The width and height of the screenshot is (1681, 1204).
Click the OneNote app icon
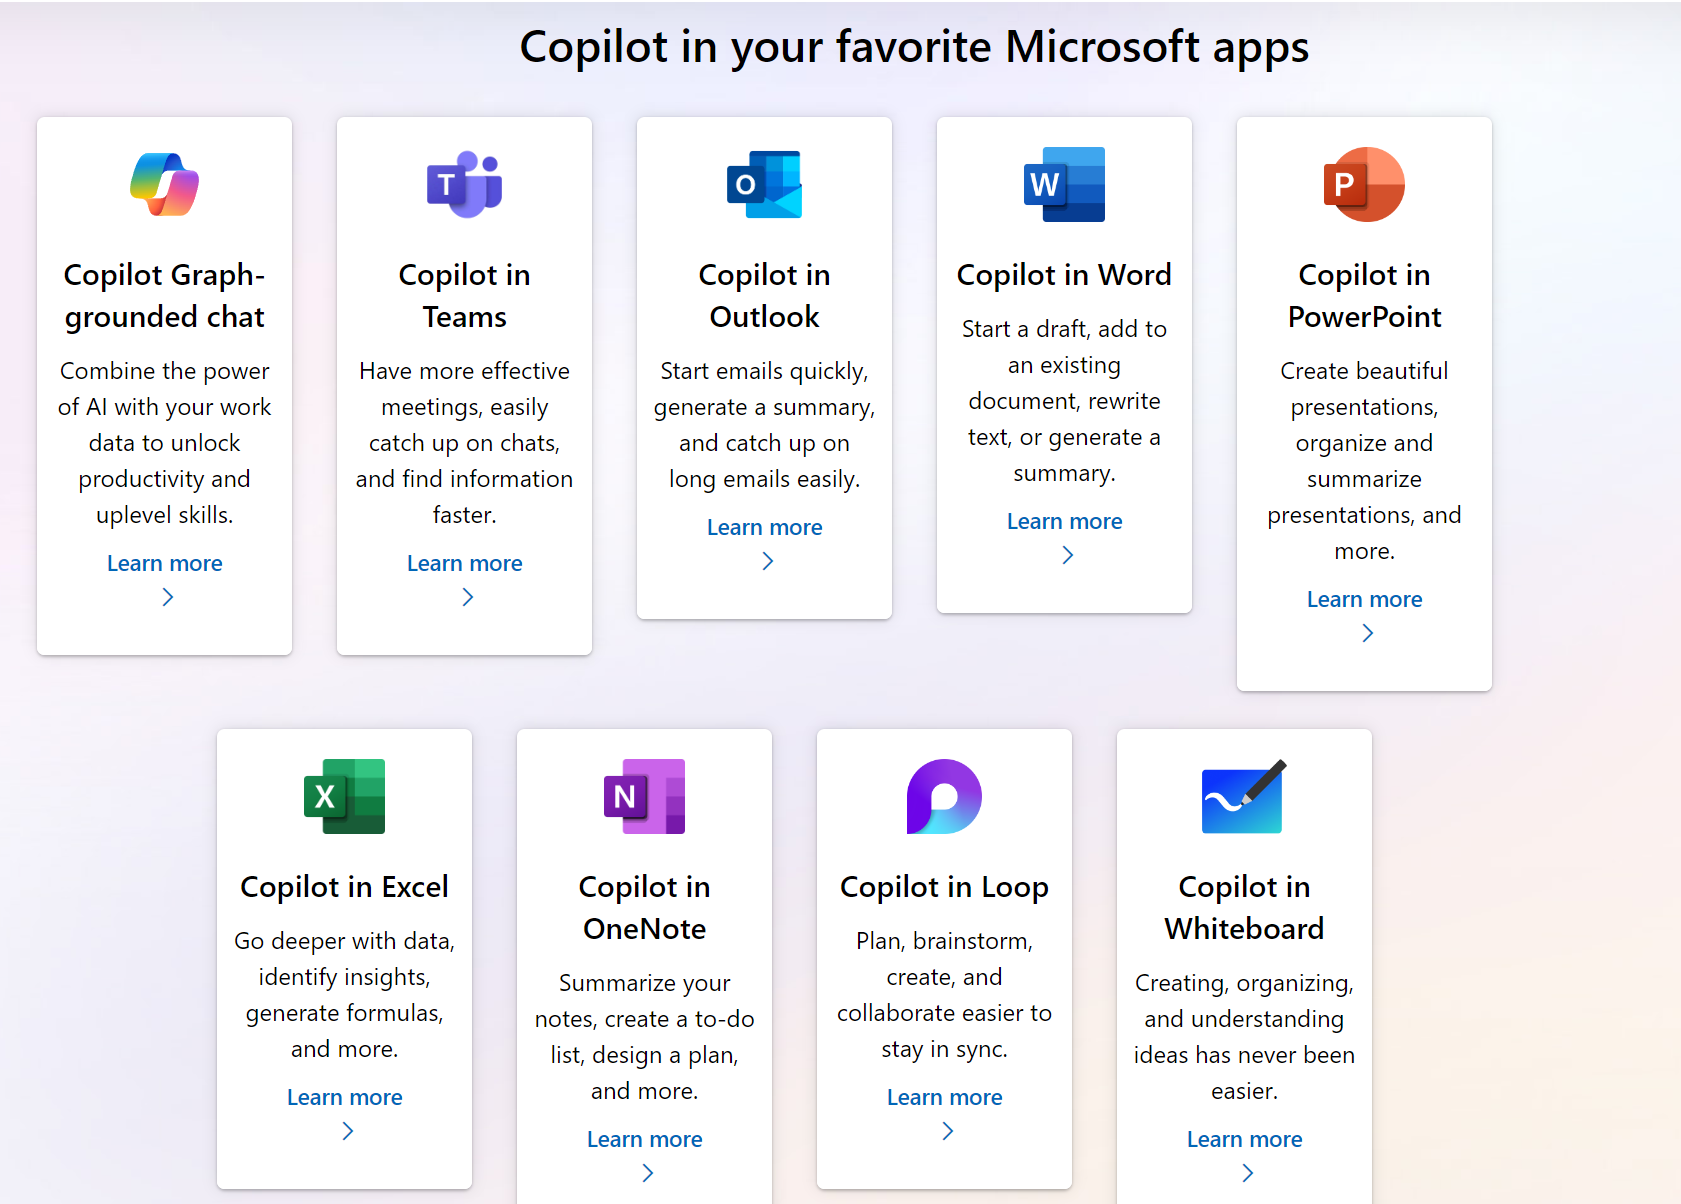click(x=645, y=796)
